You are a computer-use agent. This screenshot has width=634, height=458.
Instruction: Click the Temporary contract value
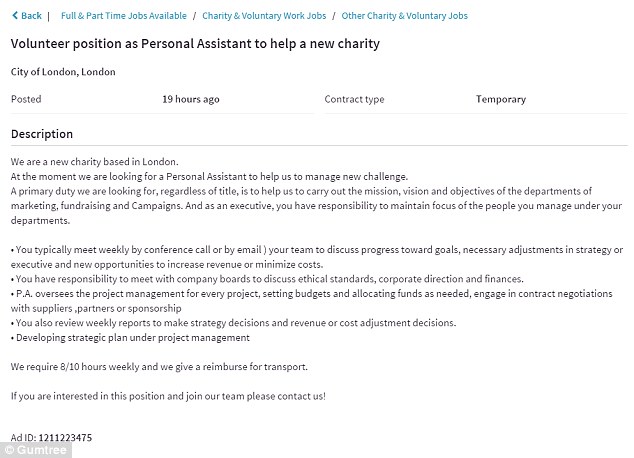click(501, 100)
